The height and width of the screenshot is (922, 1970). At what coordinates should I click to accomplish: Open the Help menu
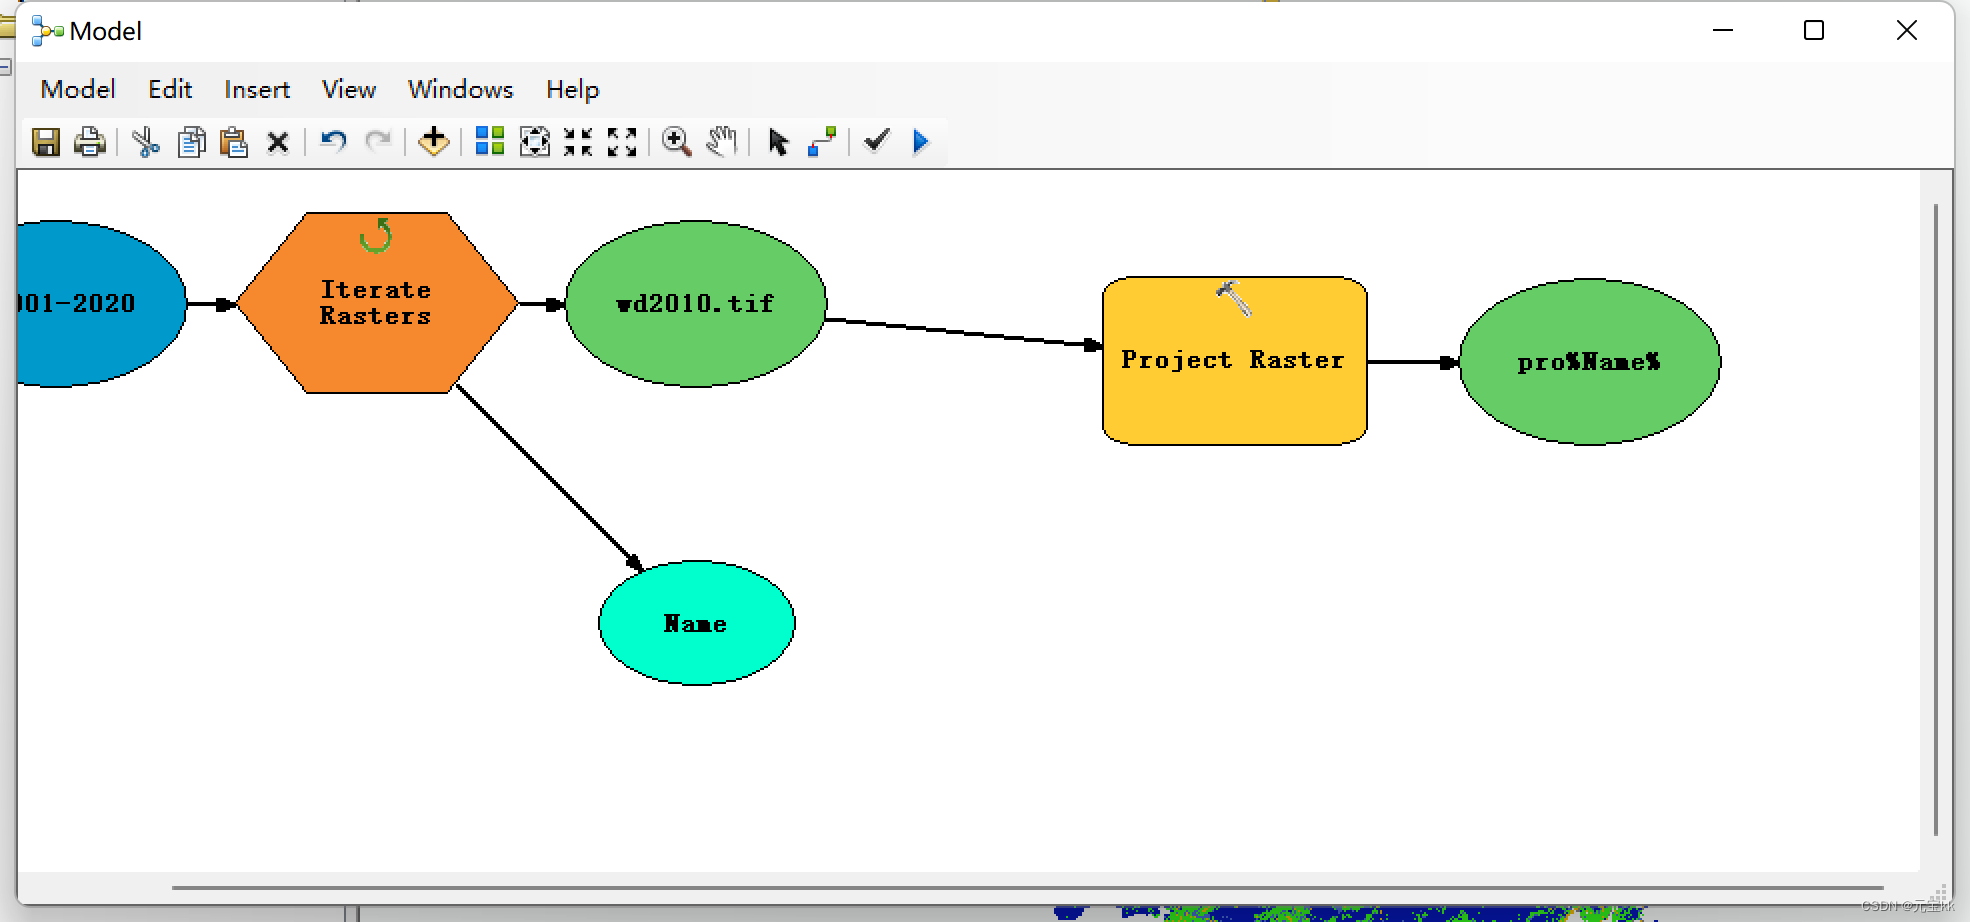pyautogui.click(x=572, y=89)
